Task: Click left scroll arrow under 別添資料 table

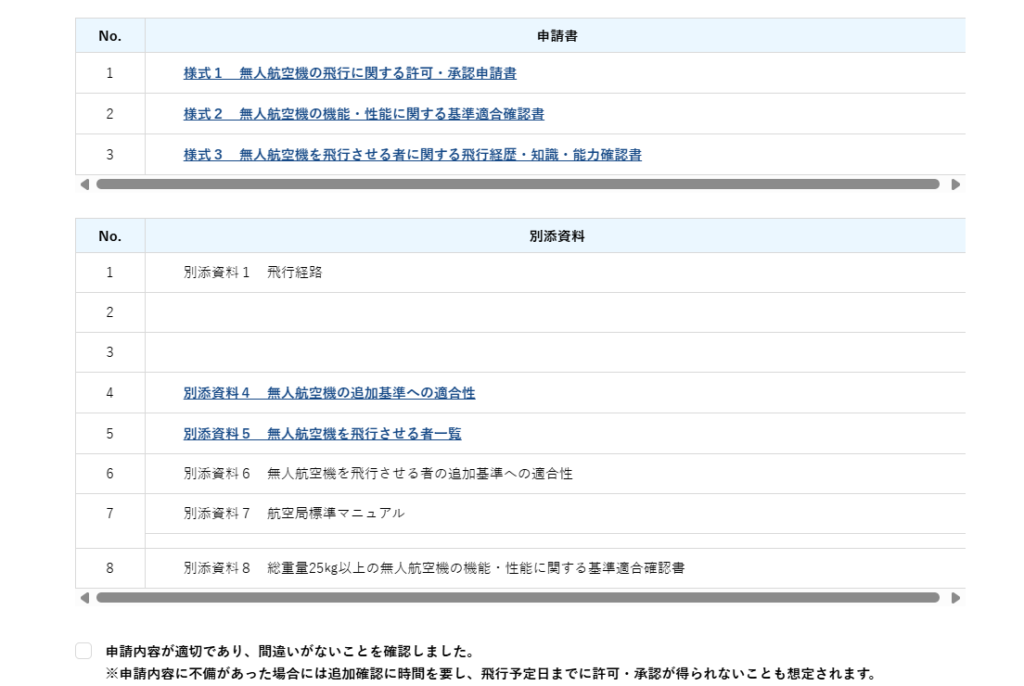Action: 83,598
